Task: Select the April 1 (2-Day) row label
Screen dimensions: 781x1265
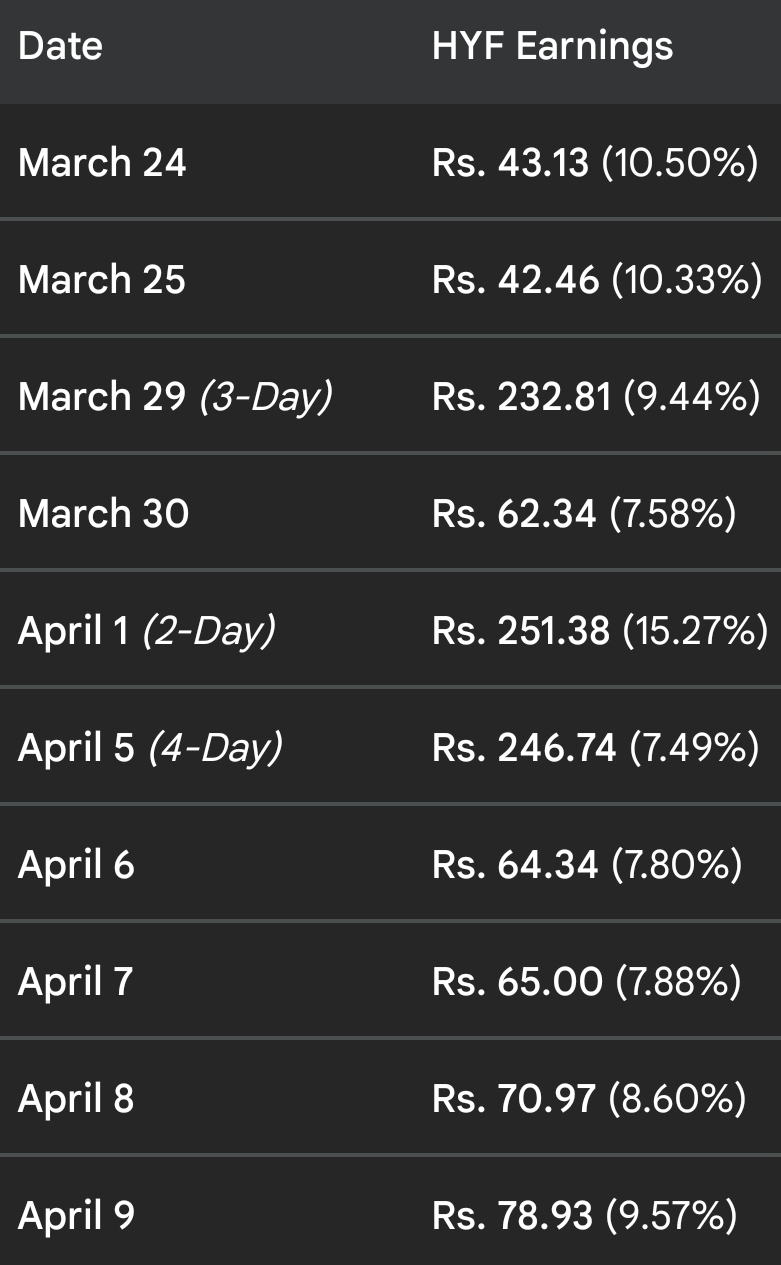Action: pyautogui.click(x=147, y=630)
